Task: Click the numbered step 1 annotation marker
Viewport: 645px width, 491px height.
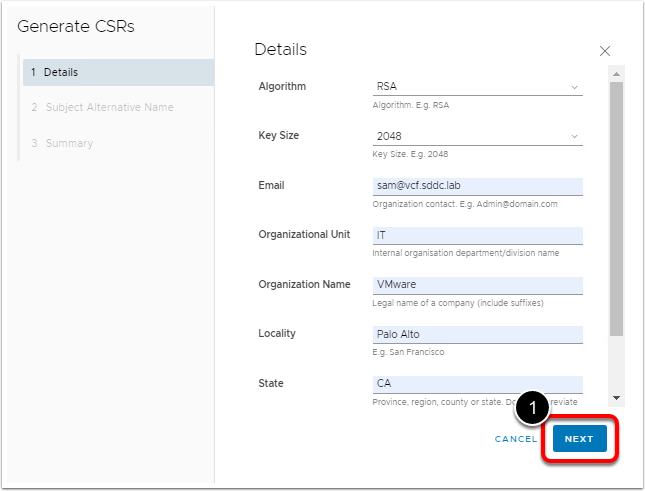Action: [535, 408]
